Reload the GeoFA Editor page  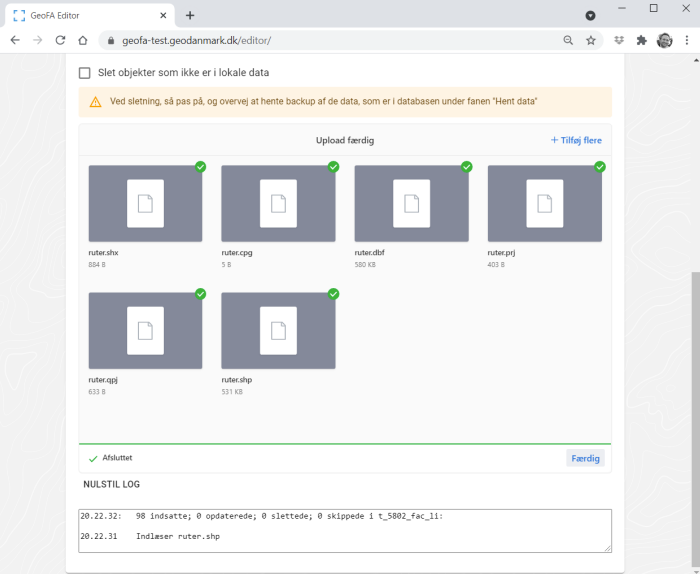coord(60,41)
